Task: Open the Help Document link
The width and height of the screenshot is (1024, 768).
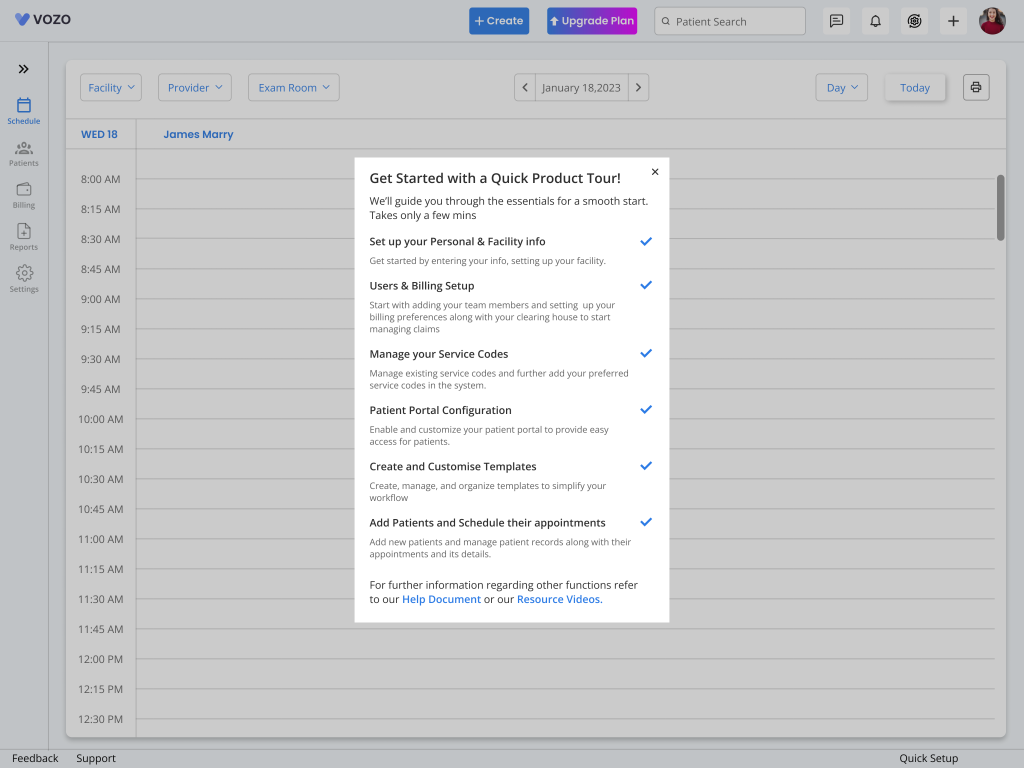Action: pos(441,600)
